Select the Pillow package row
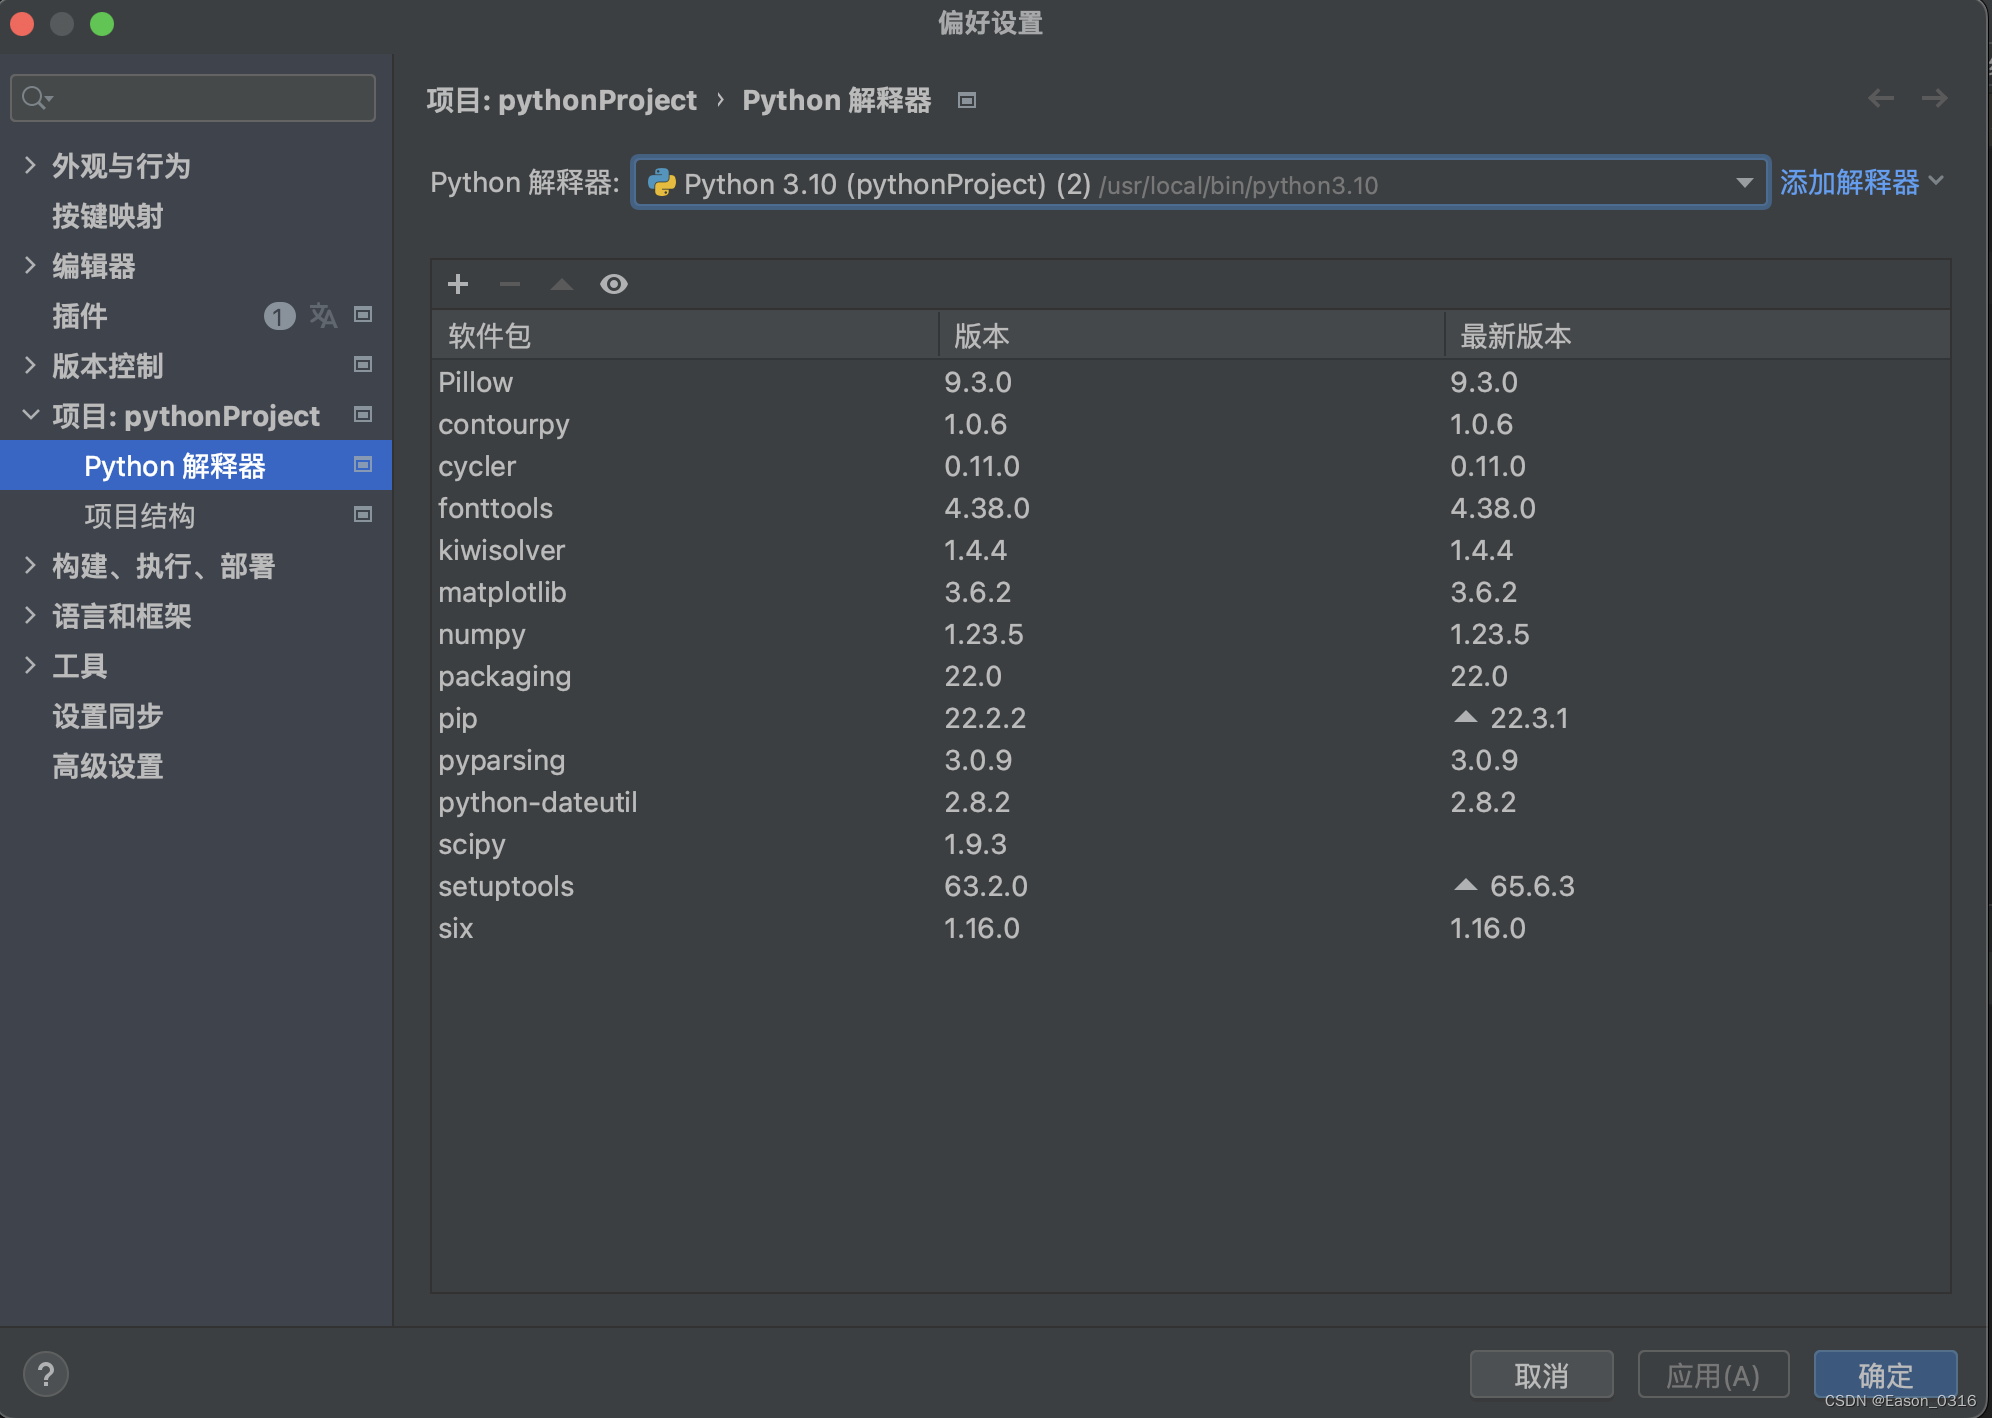This screenshot has height=1418, width=1992. pos(1190,382)
